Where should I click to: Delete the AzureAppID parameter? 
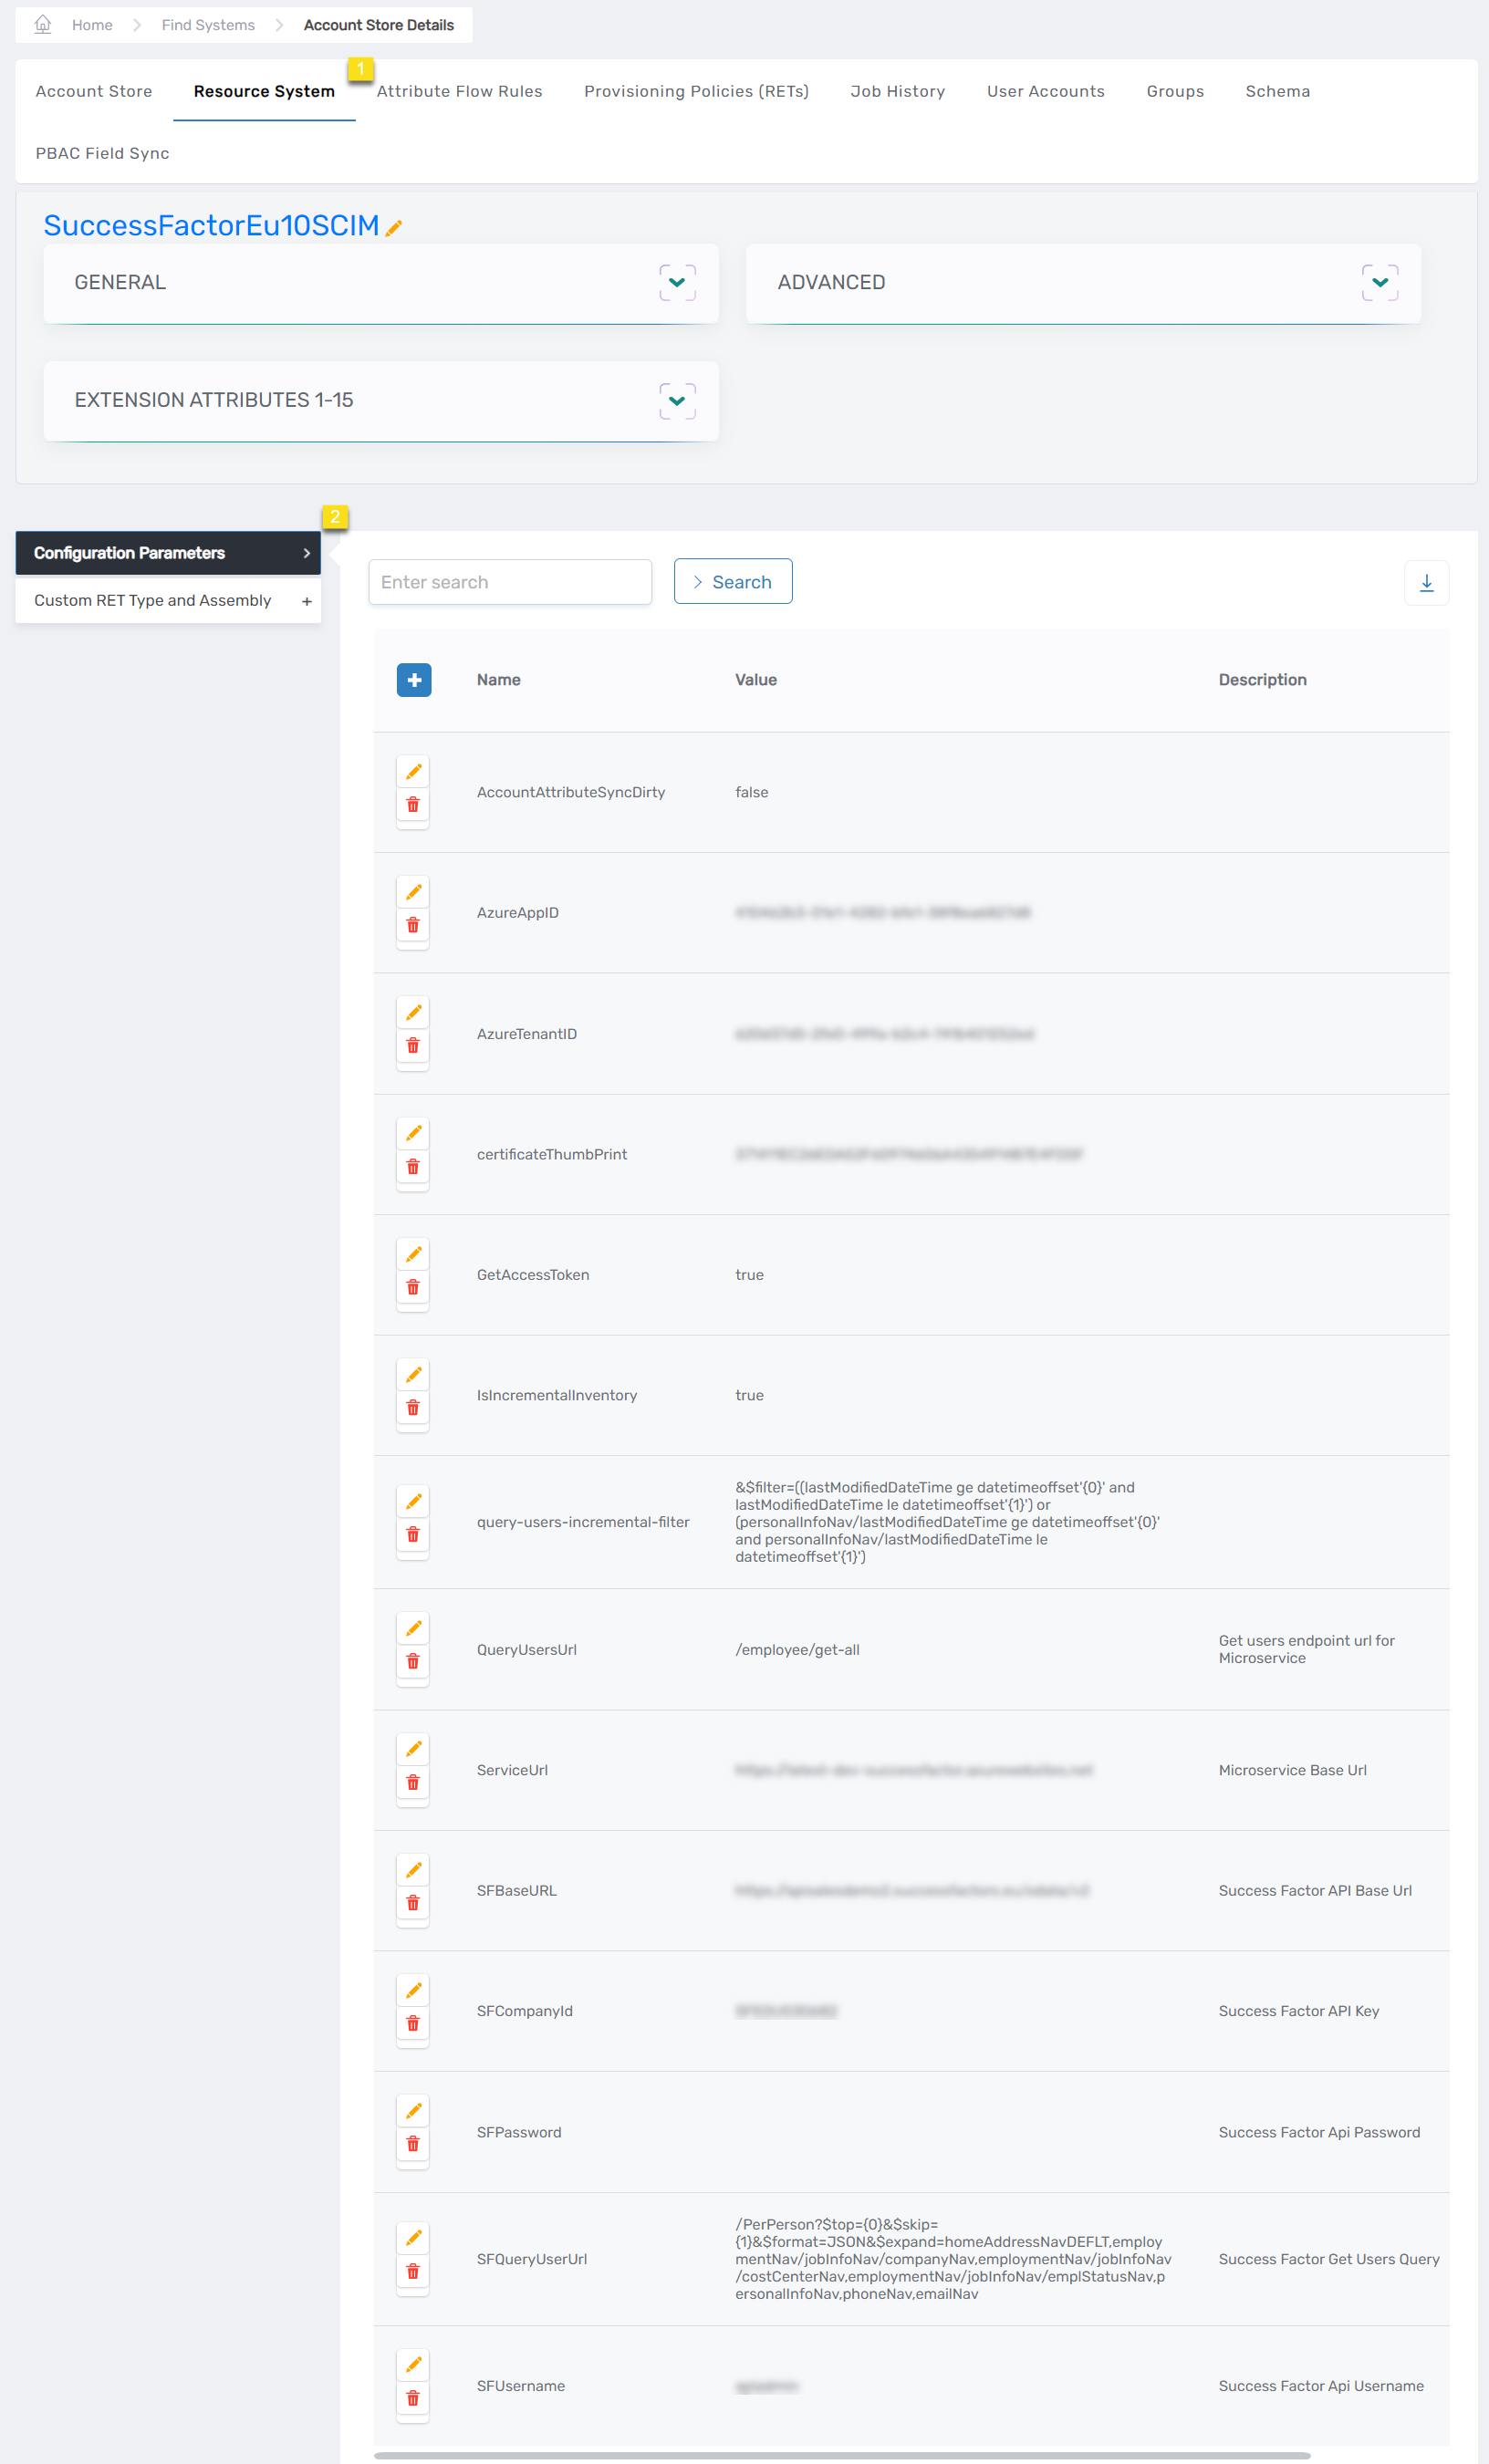[x=413, y=926]
